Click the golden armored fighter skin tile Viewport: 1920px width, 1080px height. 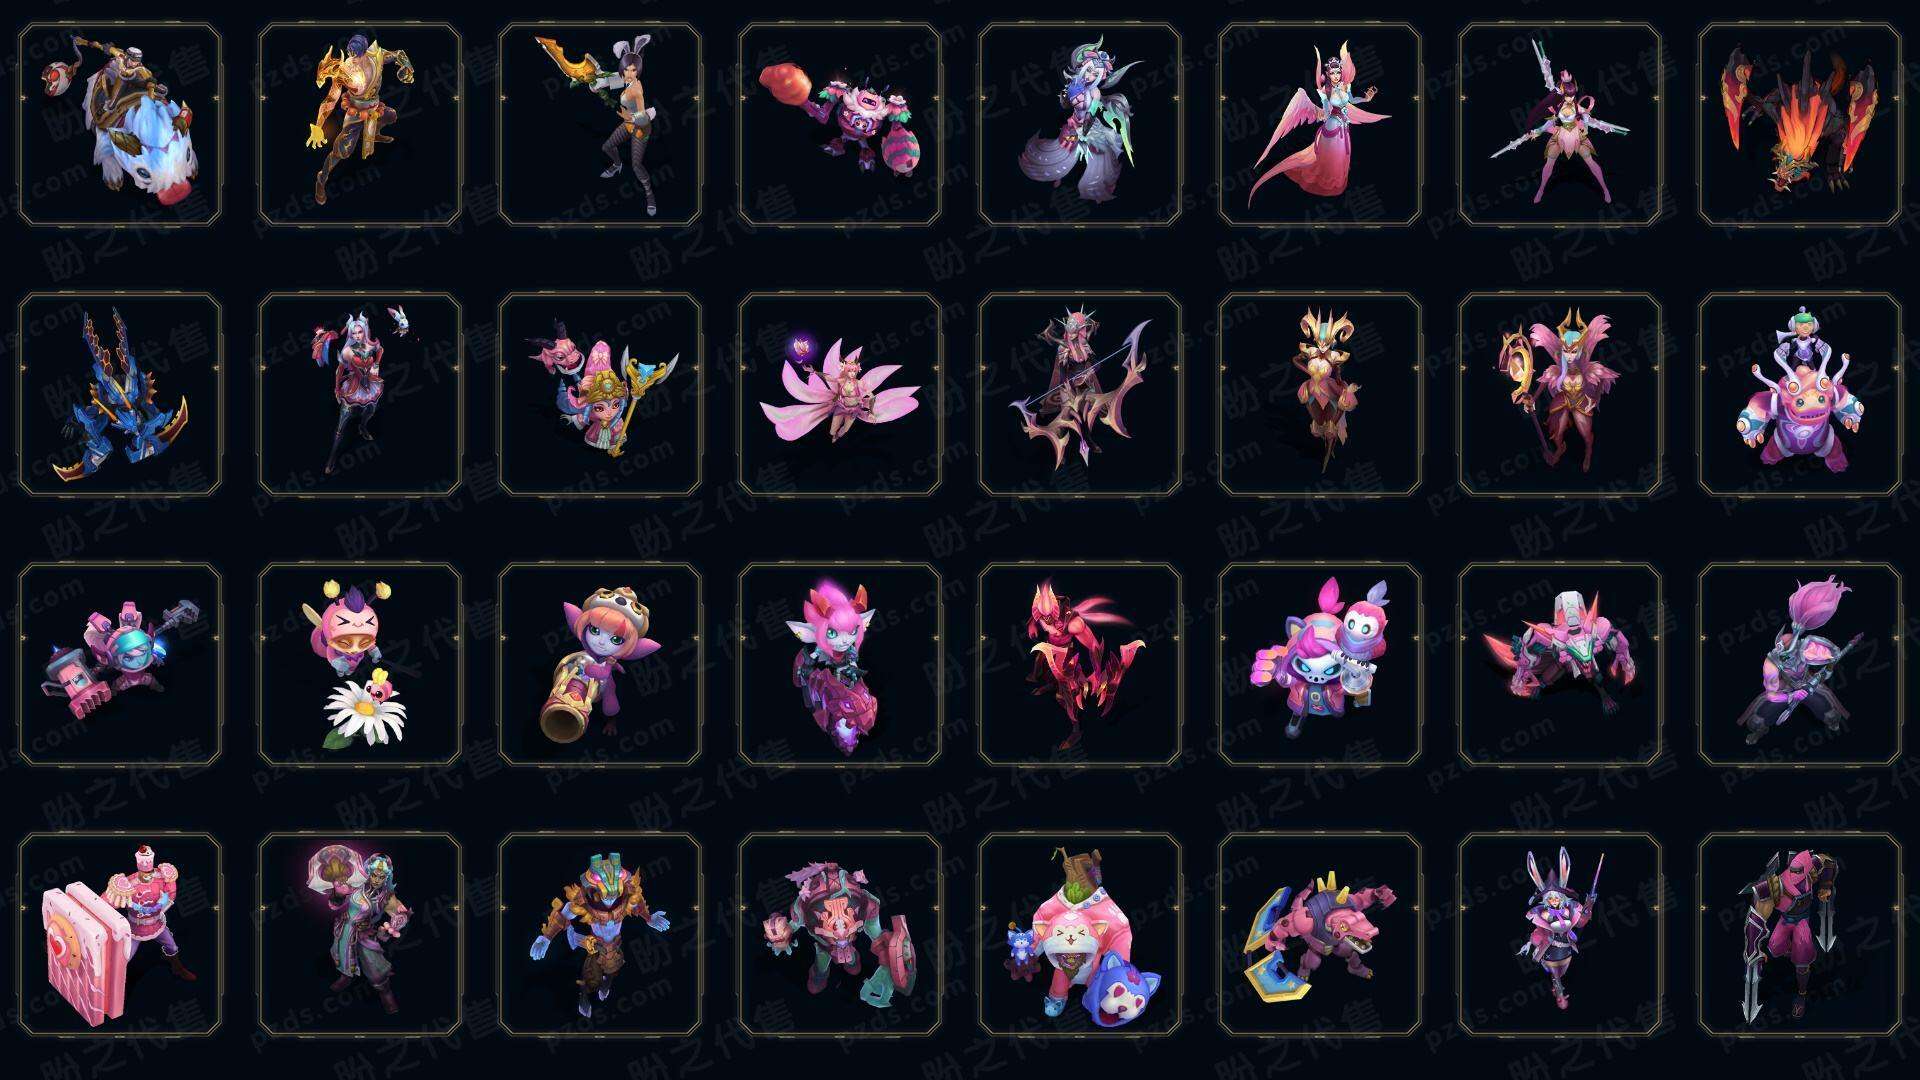[360, 125]
